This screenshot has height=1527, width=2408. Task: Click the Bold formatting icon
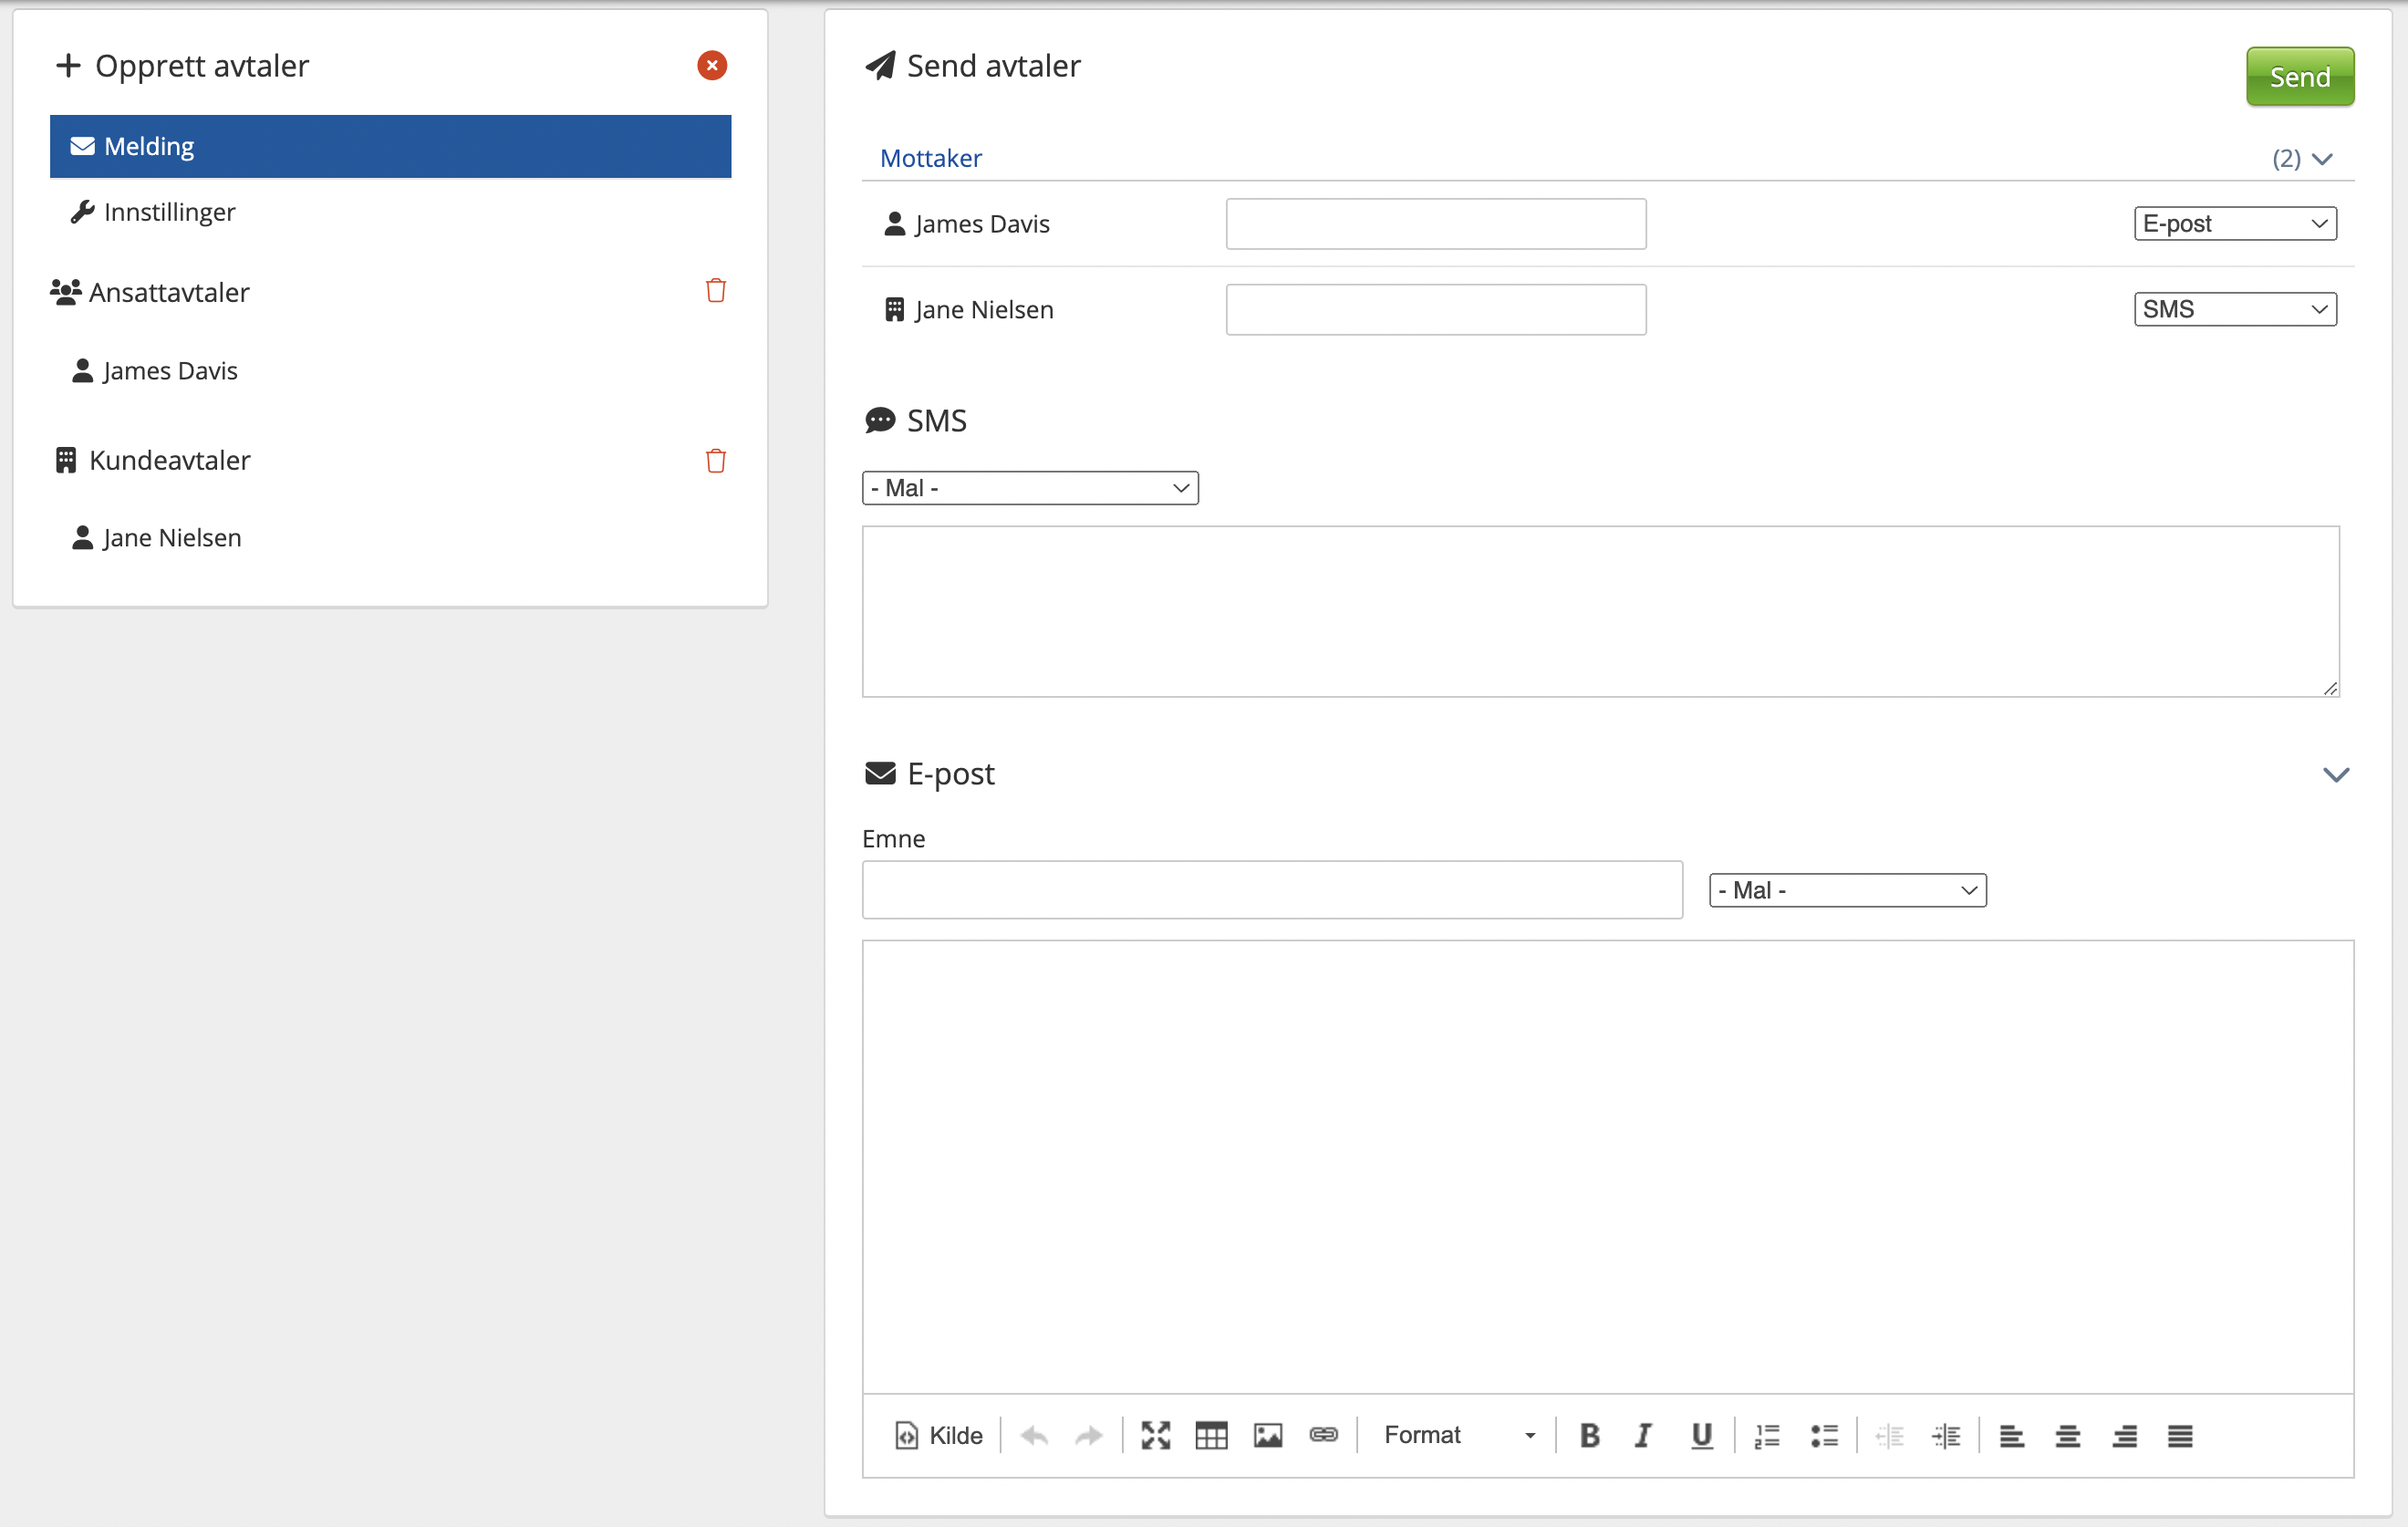[1589, 1436]
